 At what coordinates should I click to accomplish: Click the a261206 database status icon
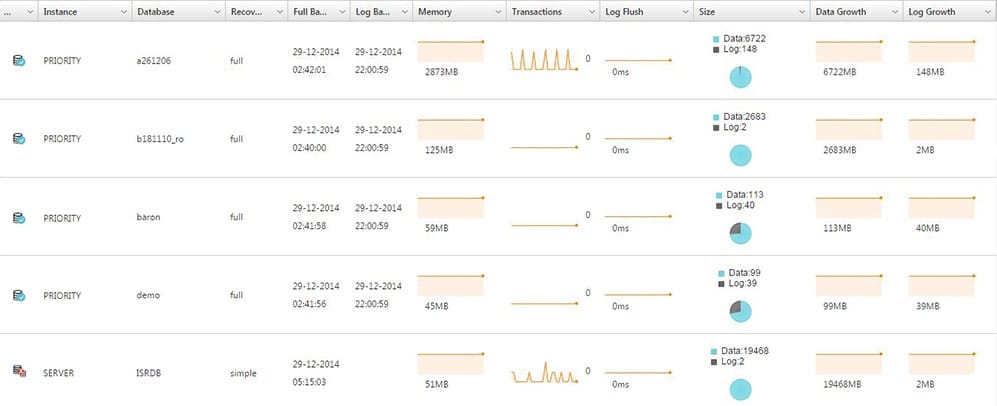pyautogui.click(x=19, y=61)
